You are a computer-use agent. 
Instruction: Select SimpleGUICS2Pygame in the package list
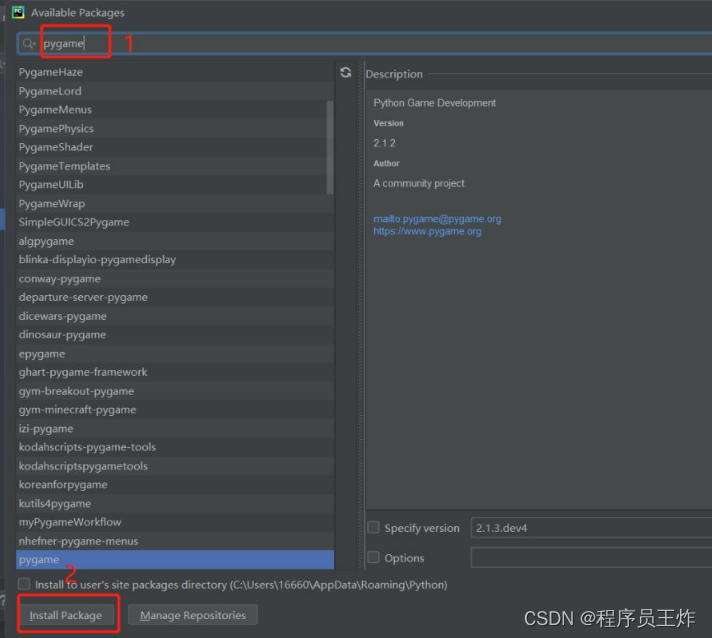click(x=175, y=222)
